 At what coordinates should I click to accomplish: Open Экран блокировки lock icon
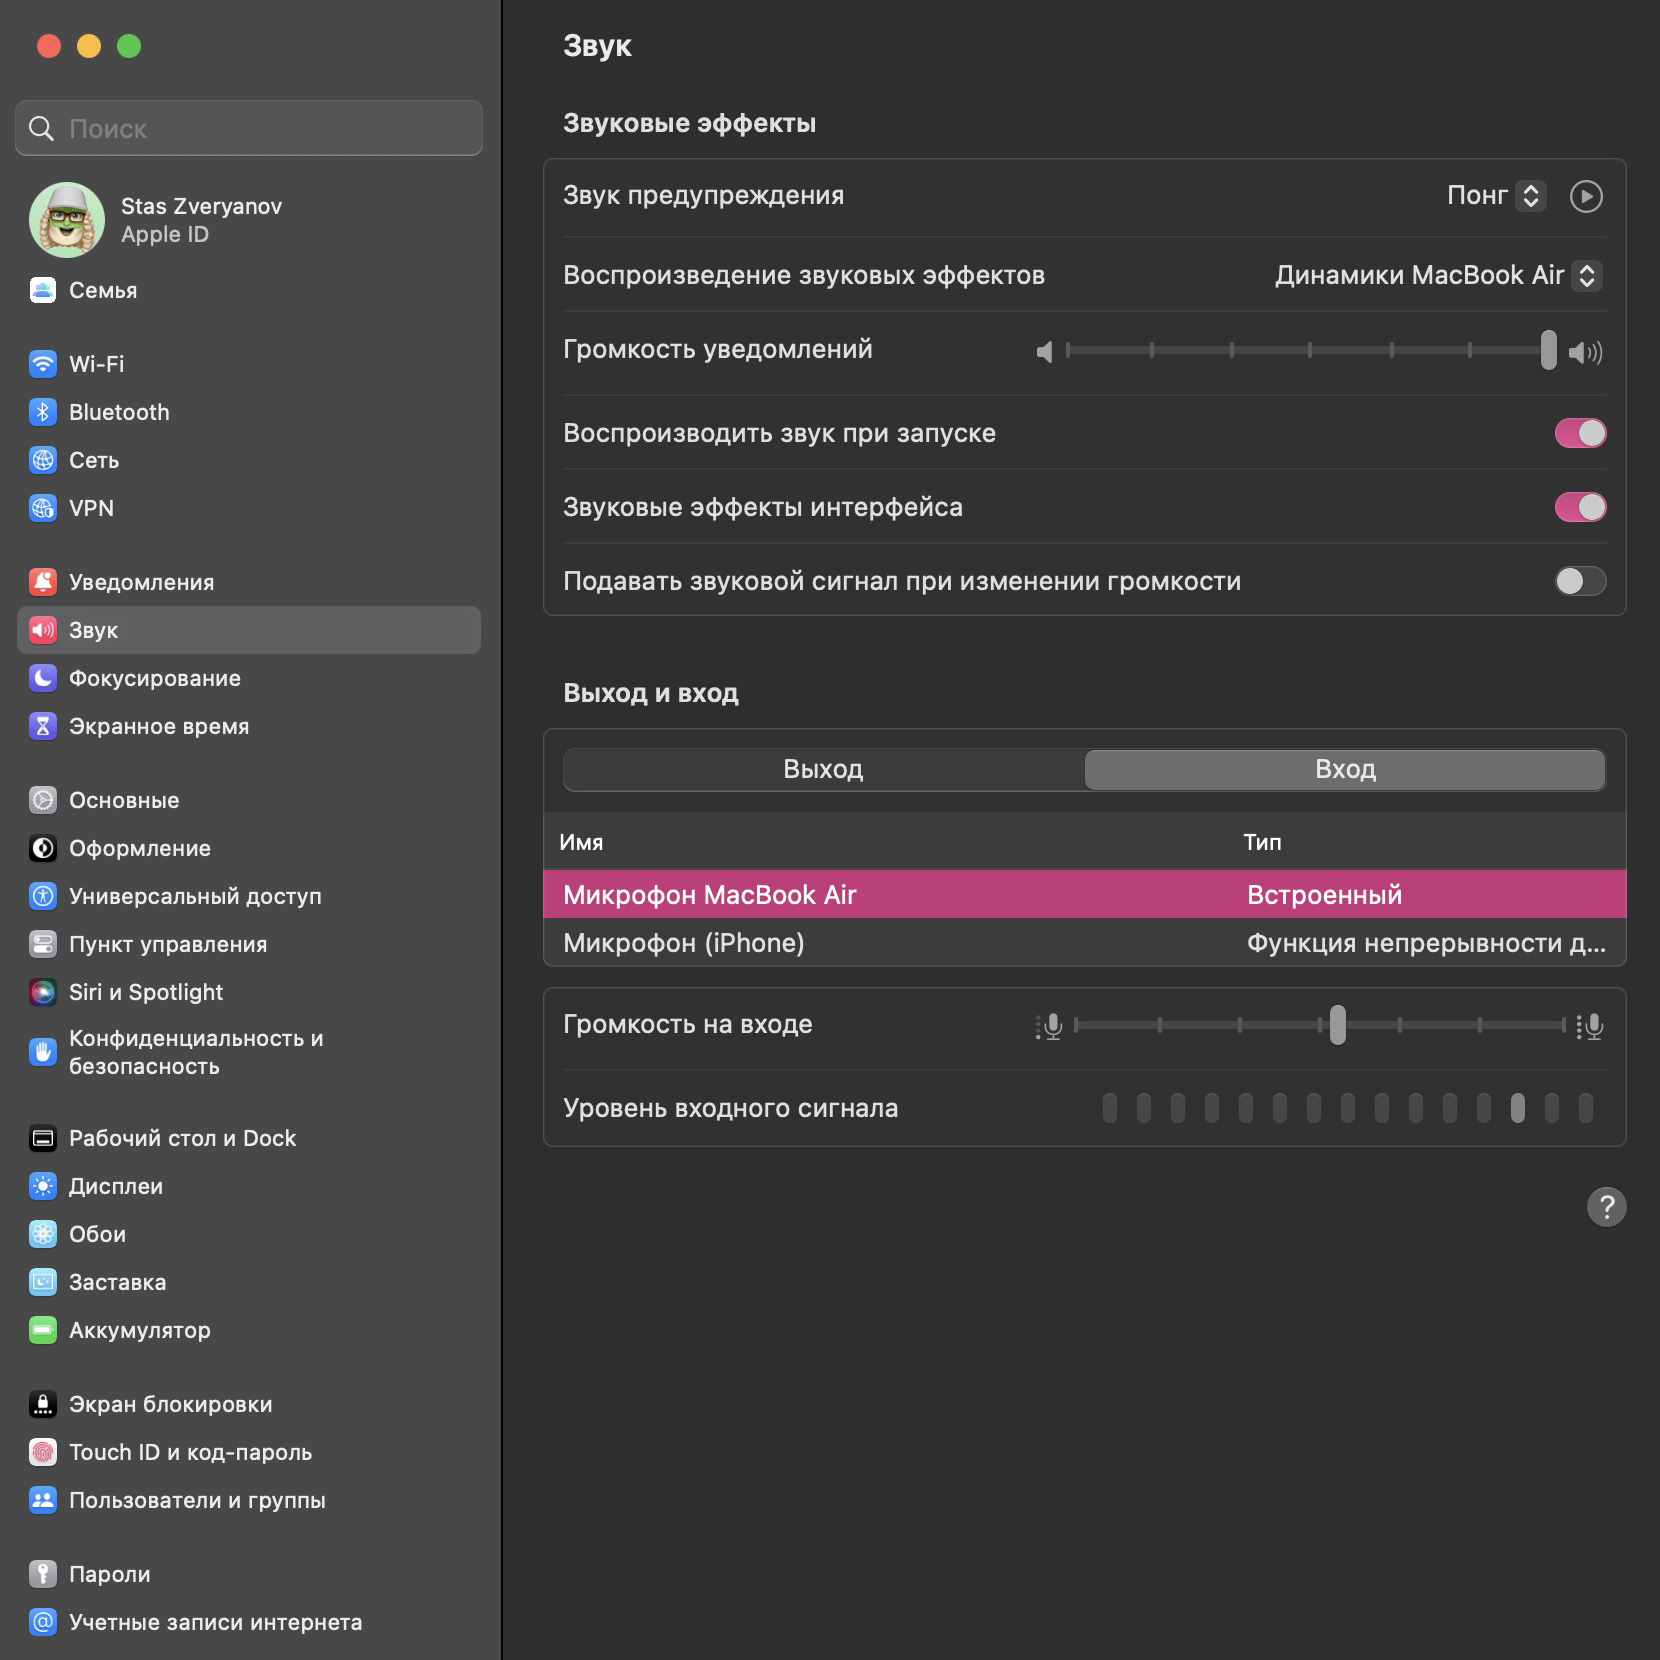pyautogui.click(x=43, y=1404)
